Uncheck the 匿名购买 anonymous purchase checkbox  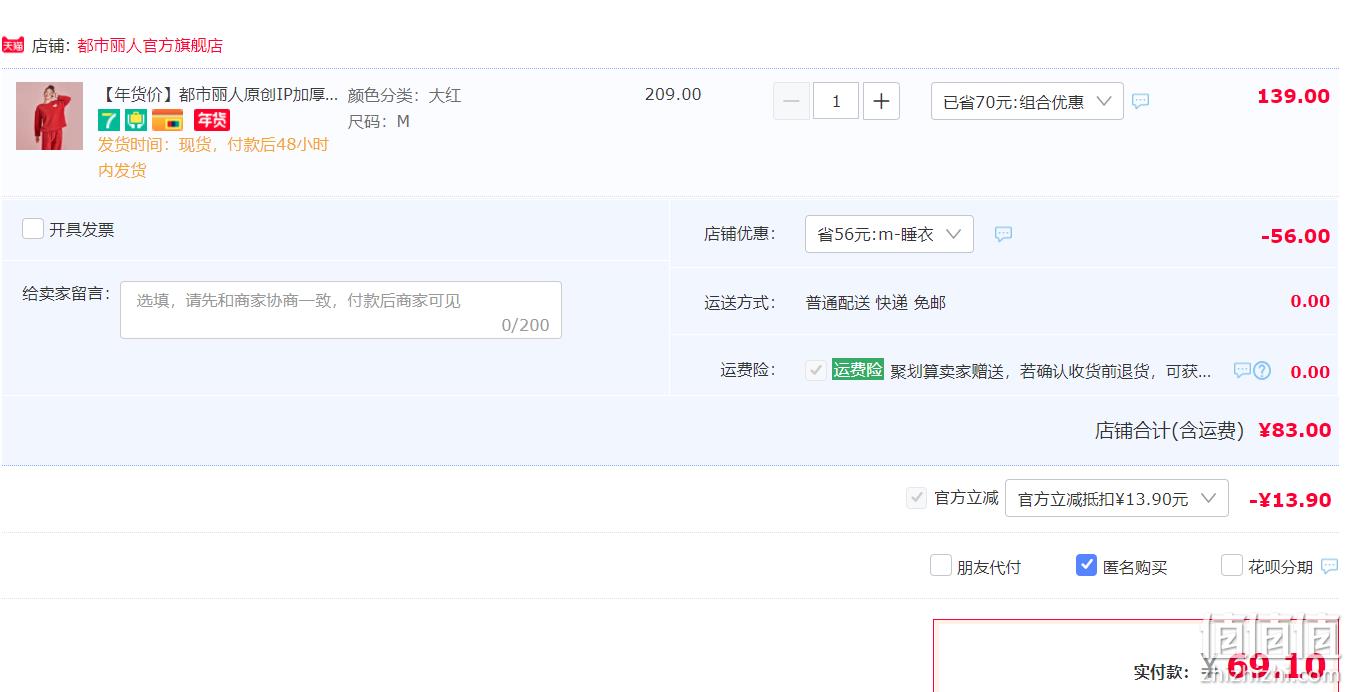[x=1086, y=566]
